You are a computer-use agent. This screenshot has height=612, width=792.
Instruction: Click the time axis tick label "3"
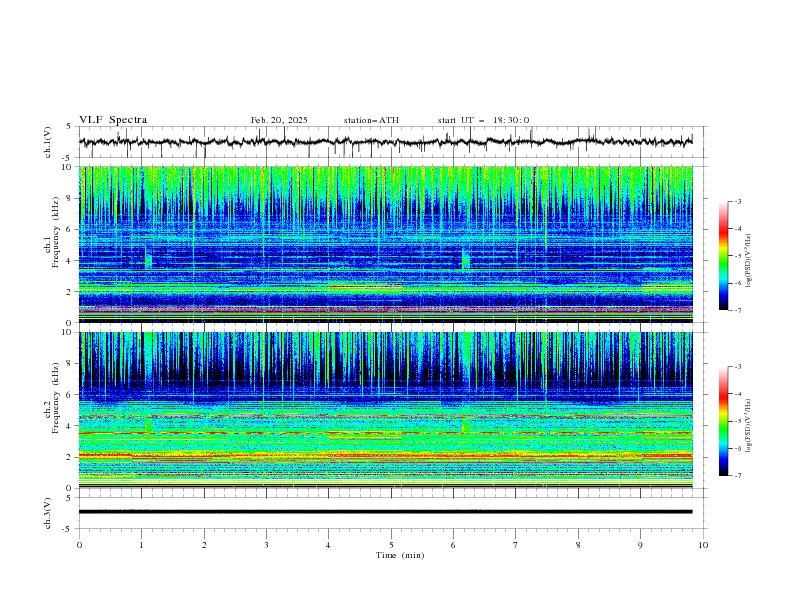266,545
